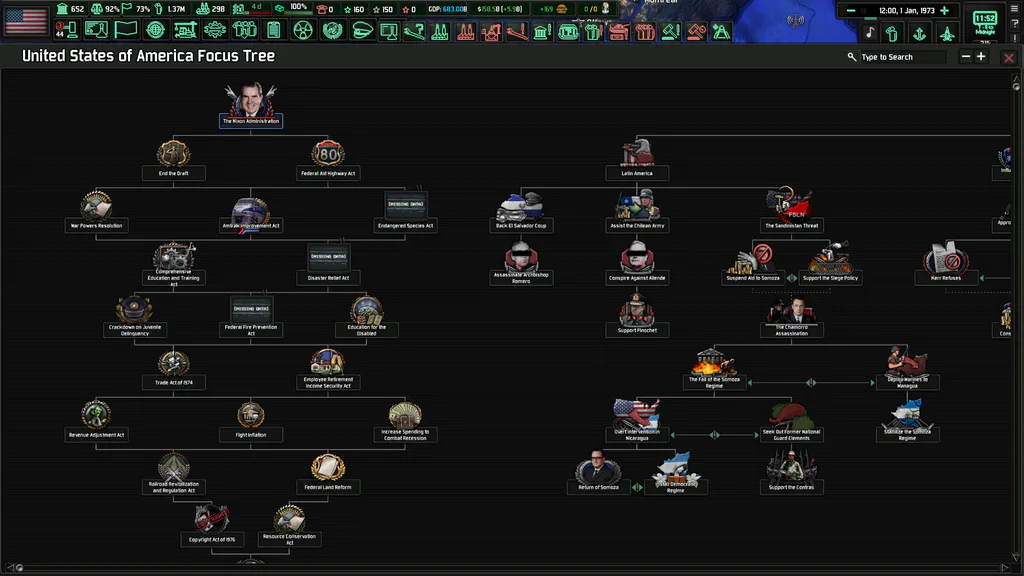Pick Support the Contras focus
The height and width of the screenshot is (576, 1024).
click(792, 473)
